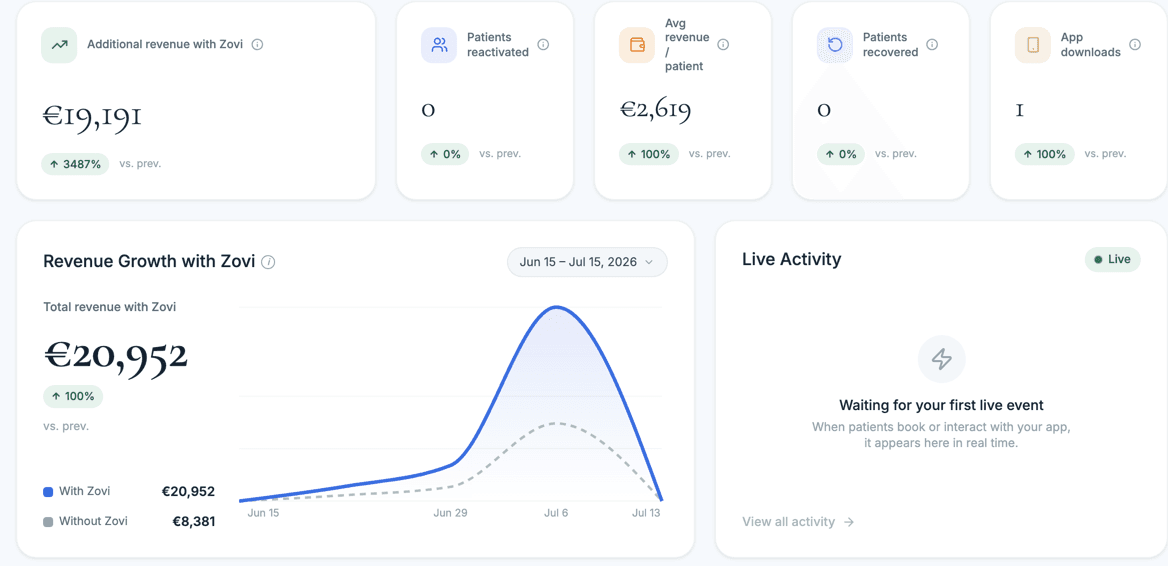
Task: Click the Jul 6 axis label
Action: (x=556, y=513)
